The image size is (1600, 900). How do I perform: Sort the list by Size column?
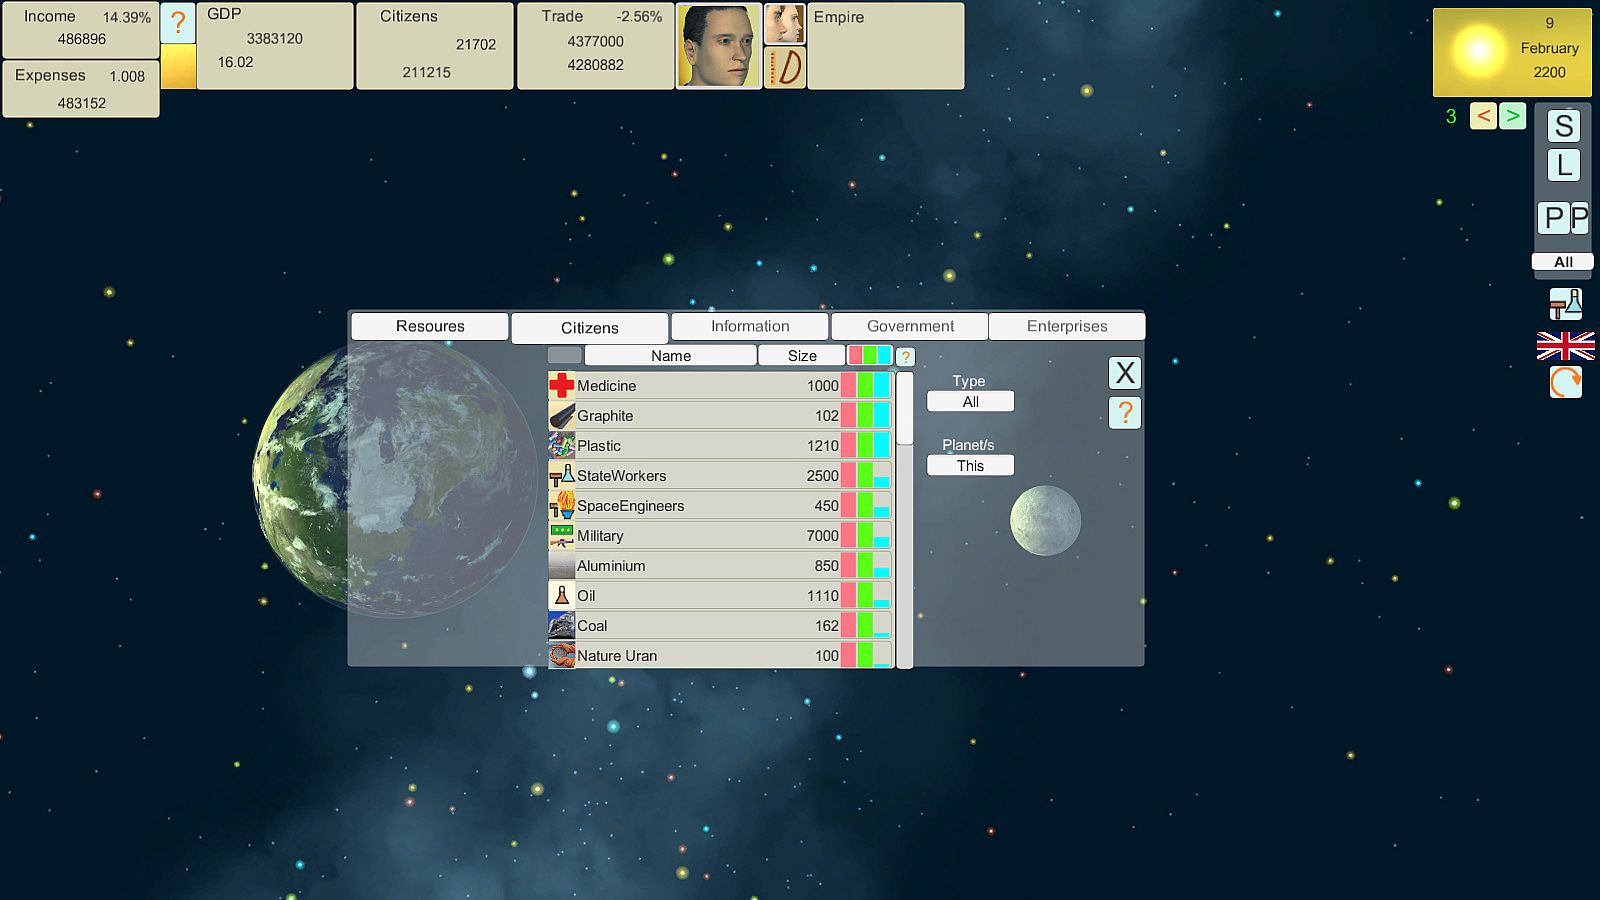pyautogui.click(x=802, y=355)
